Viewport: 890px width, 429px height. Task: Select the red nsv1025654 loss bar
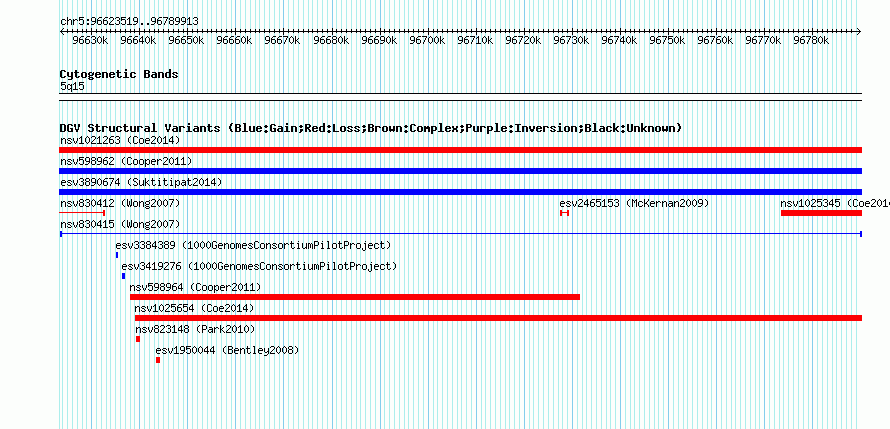(498, 318)
